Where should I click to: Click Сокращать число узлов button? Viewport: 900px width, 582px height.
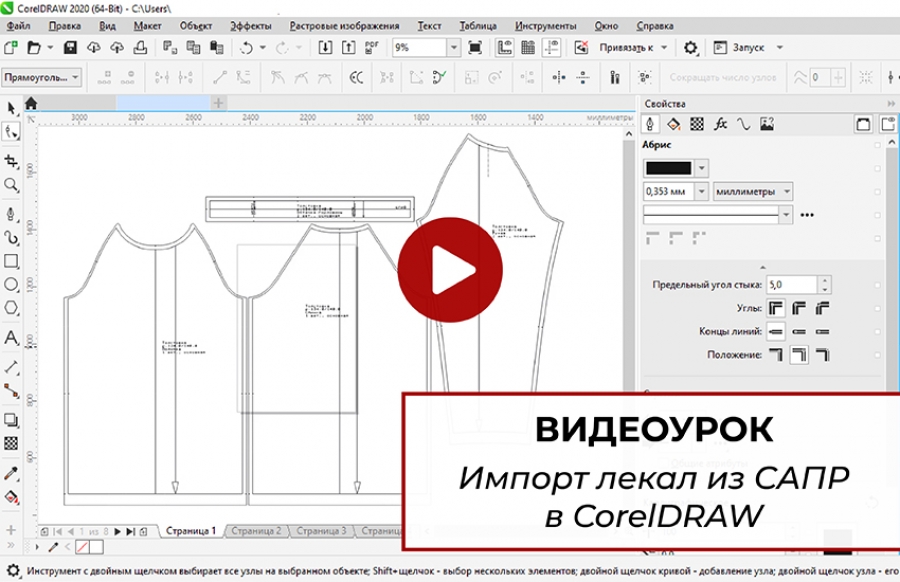click(x=723, y=77)
